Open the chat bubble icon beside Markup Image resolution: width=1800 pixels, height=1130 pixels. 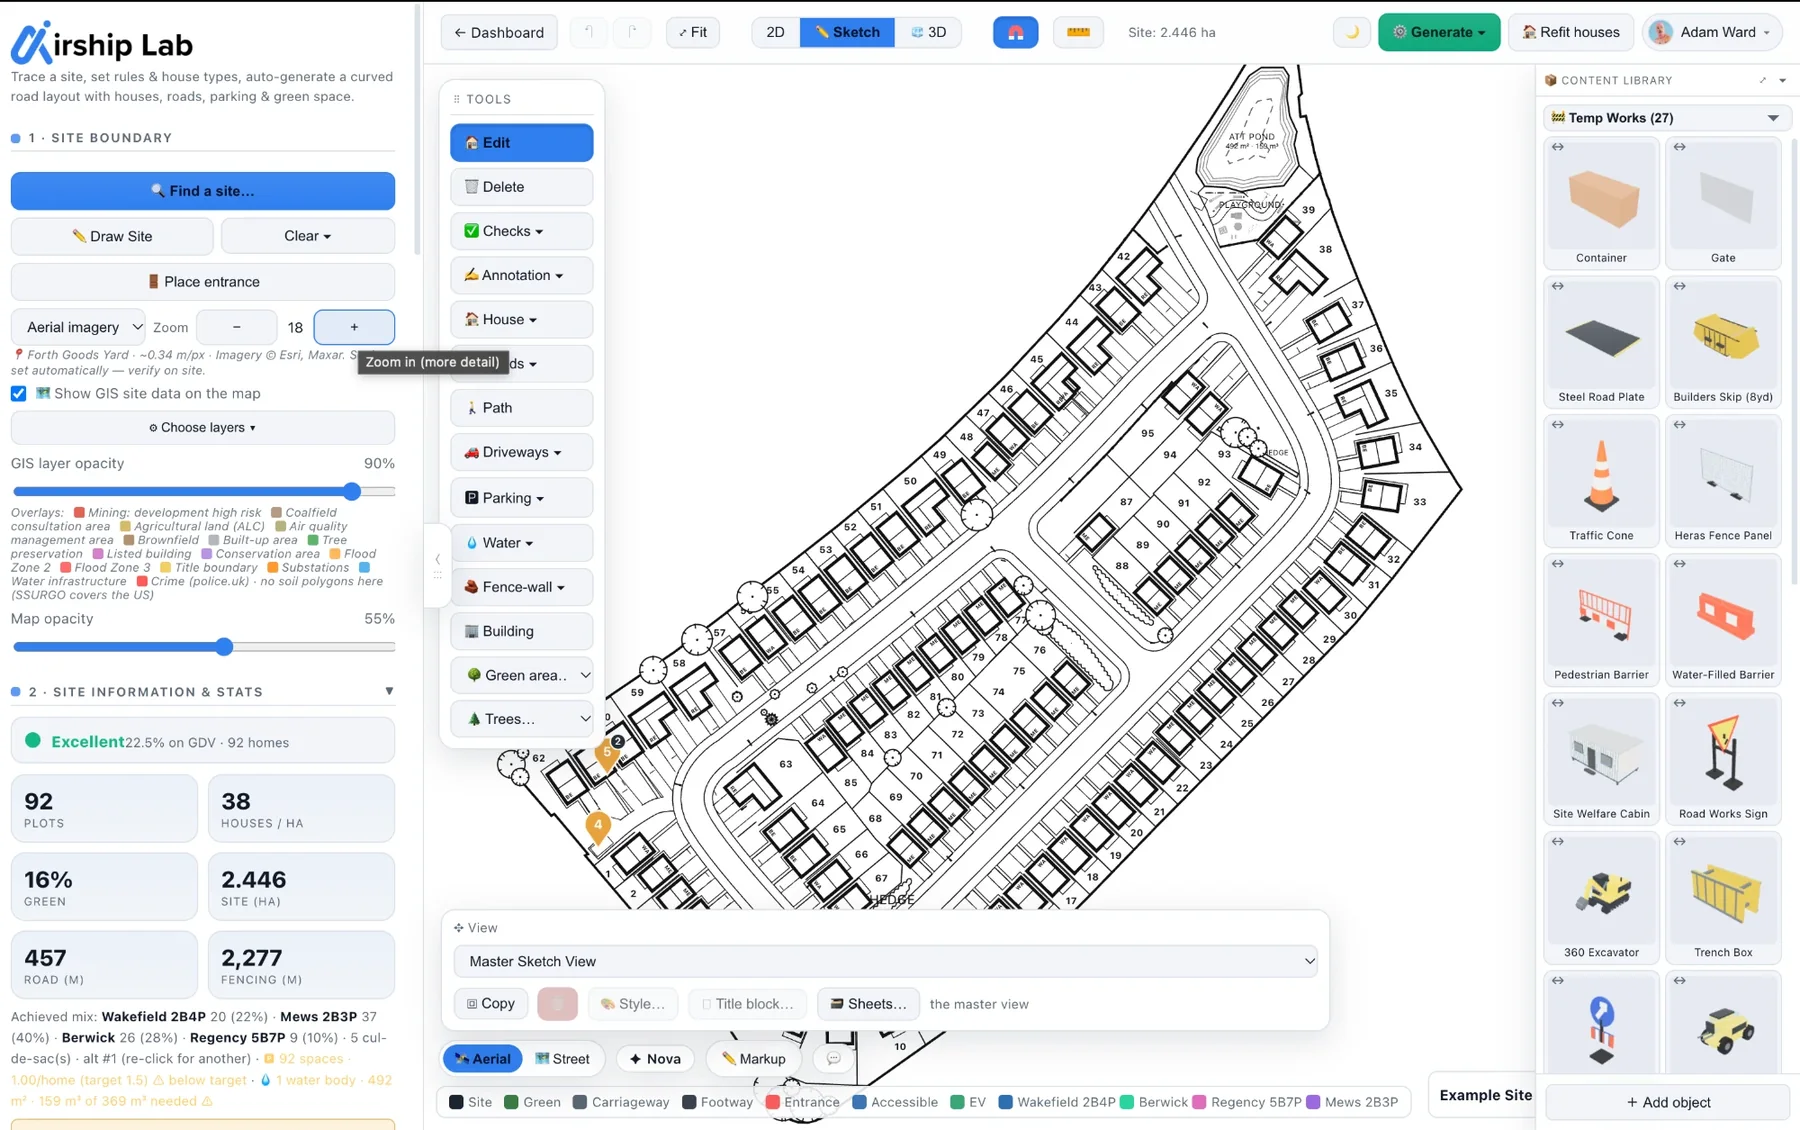(833, 1058)
